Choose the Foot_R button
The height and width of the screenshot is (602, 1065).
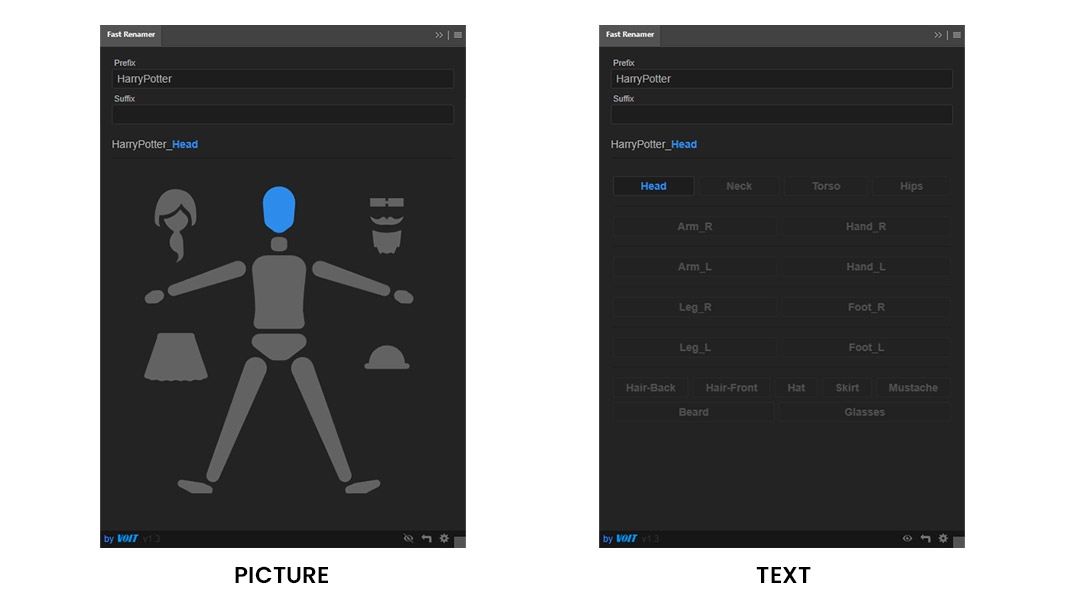point(866,307)
